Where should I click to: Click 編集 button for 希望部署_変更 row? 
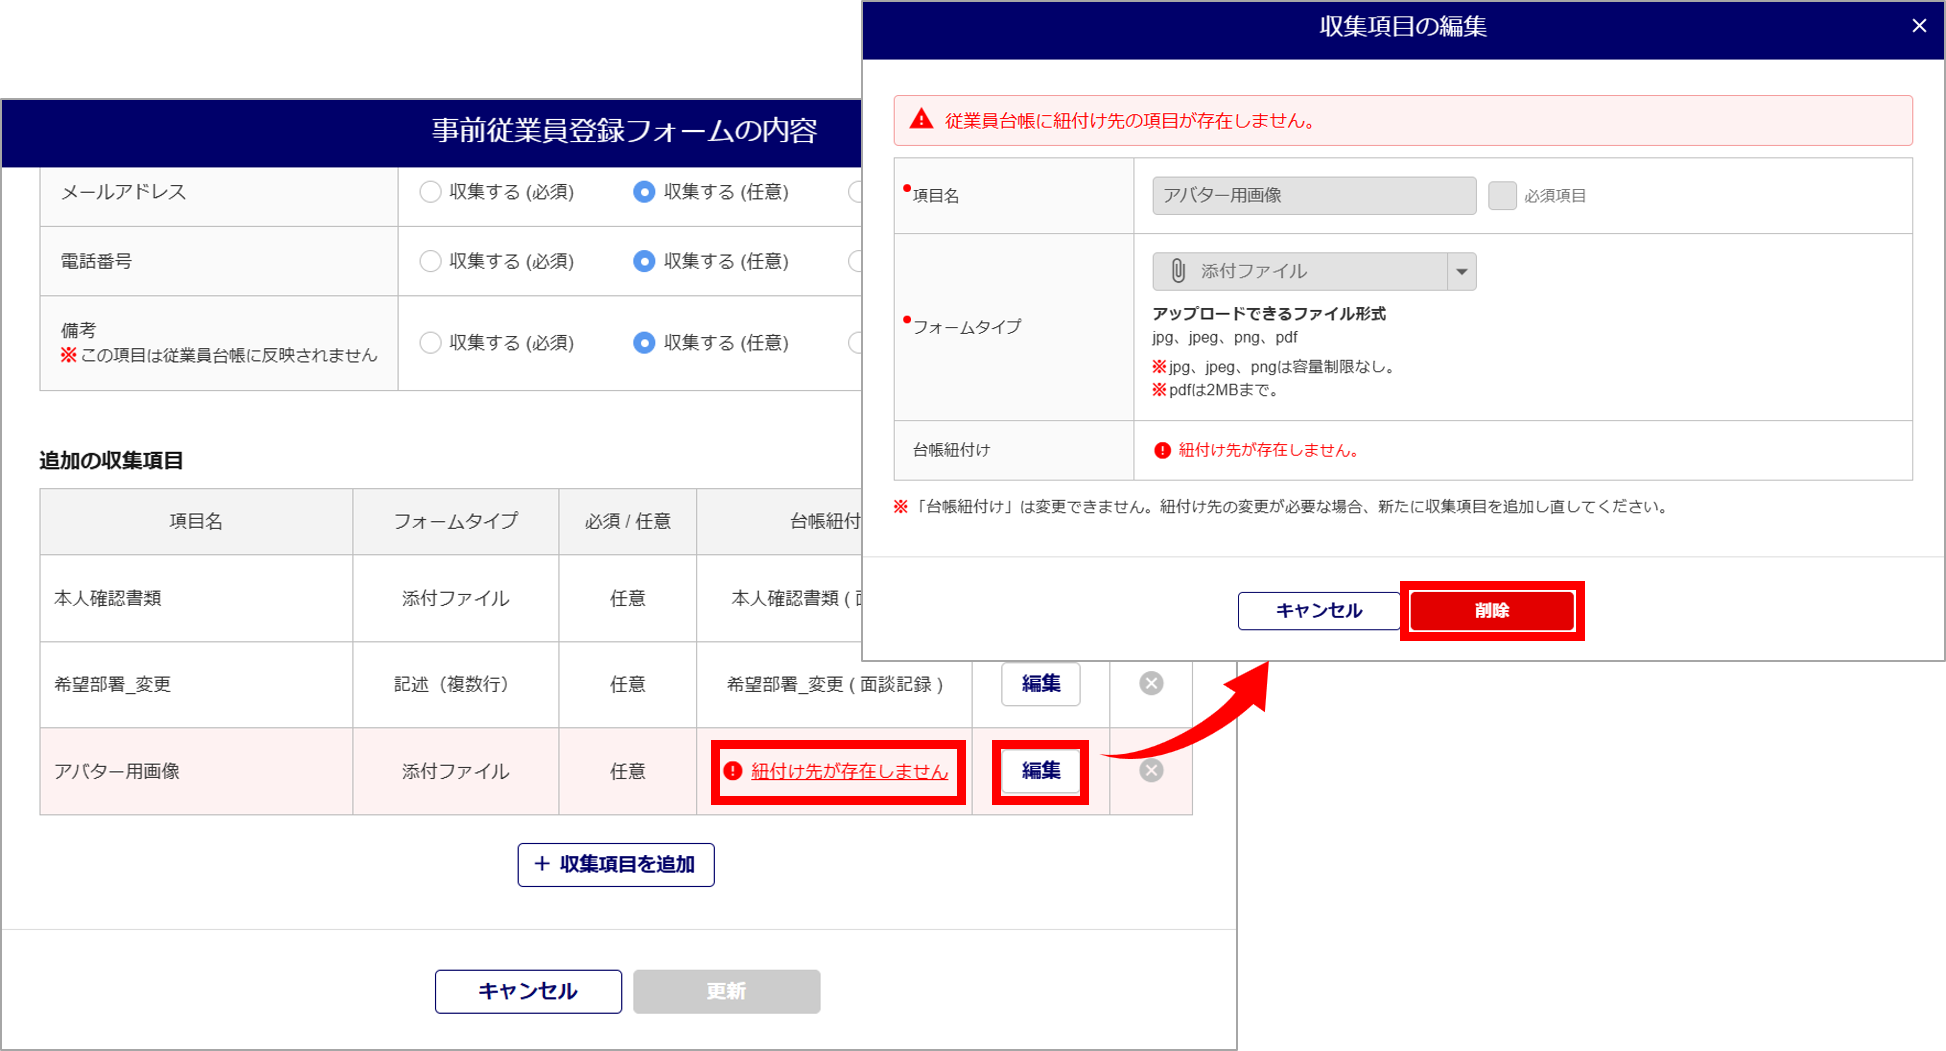1040,684
